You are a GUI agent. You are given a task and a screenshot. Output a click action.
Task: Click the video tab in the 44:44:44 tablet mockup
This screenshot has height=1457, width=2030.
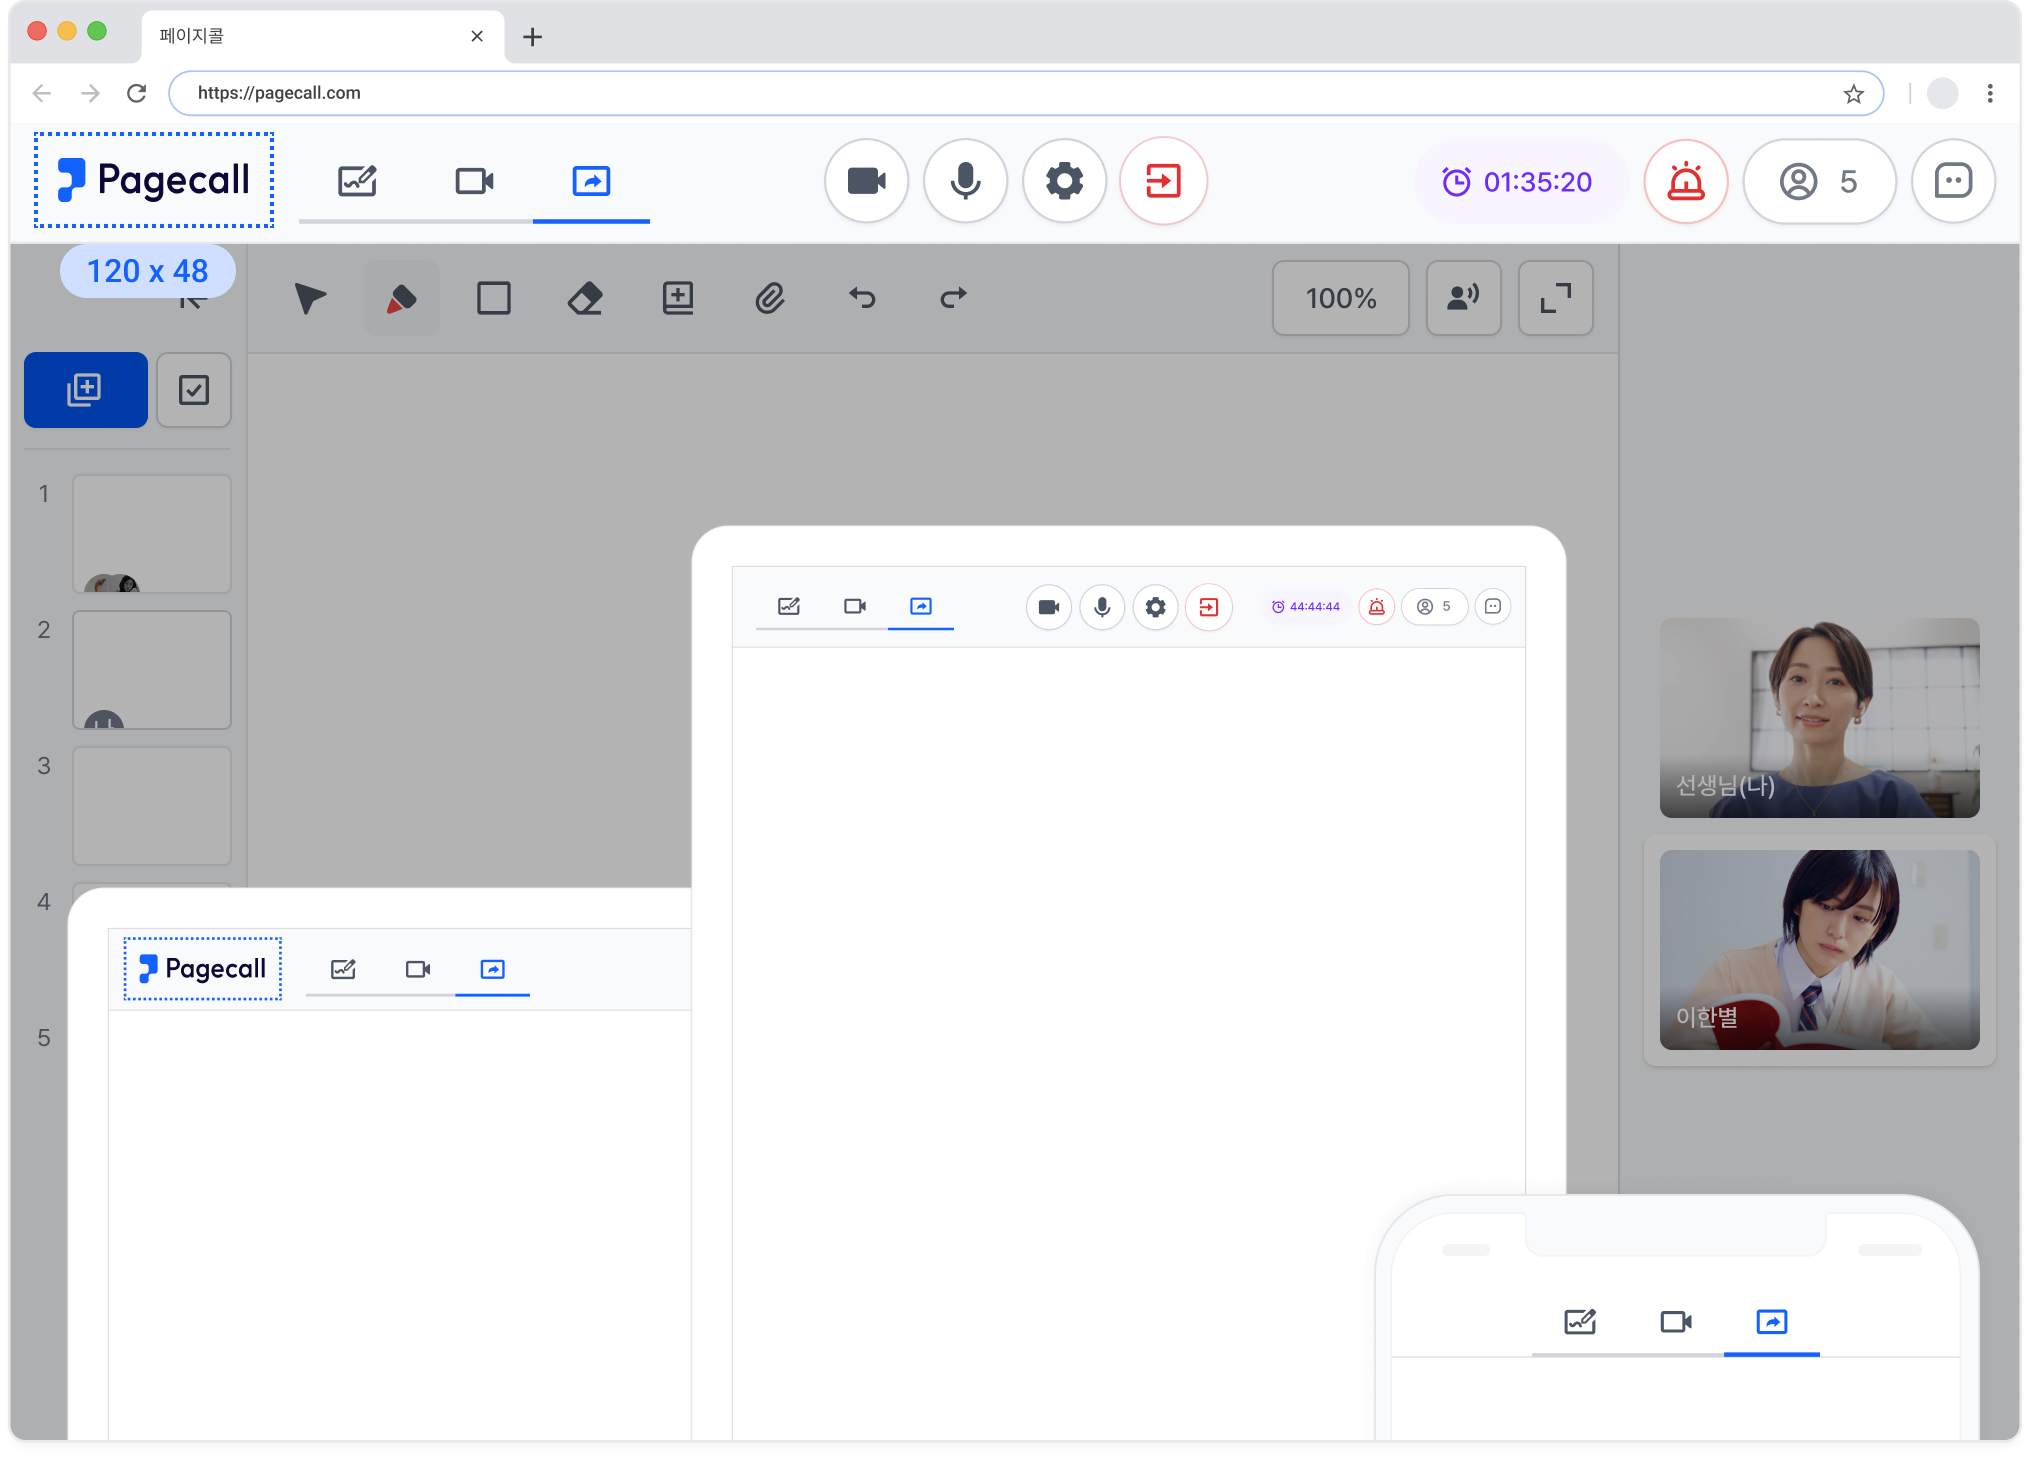(x=855, y=606)
